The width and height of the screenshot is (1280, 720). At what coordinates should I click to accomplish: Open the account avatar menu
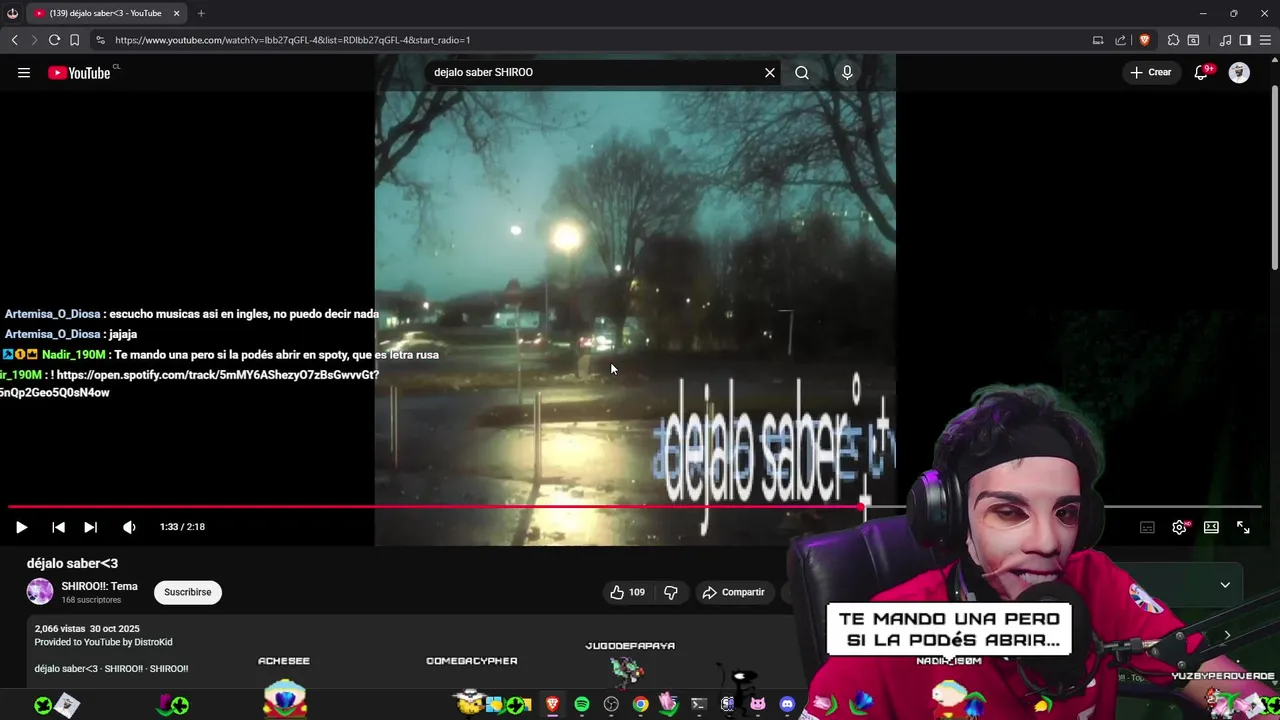pyautogui.click(x=1239, y=72)
